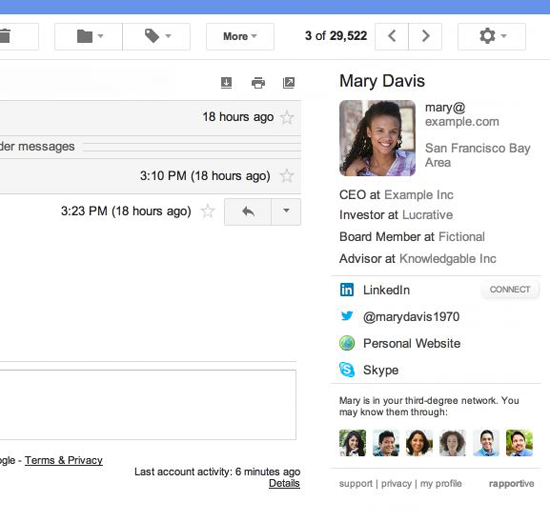This screenshot has width=550, height=522.
Task: Star the 3:10 PM message
Action: click(x=287, y=176)
